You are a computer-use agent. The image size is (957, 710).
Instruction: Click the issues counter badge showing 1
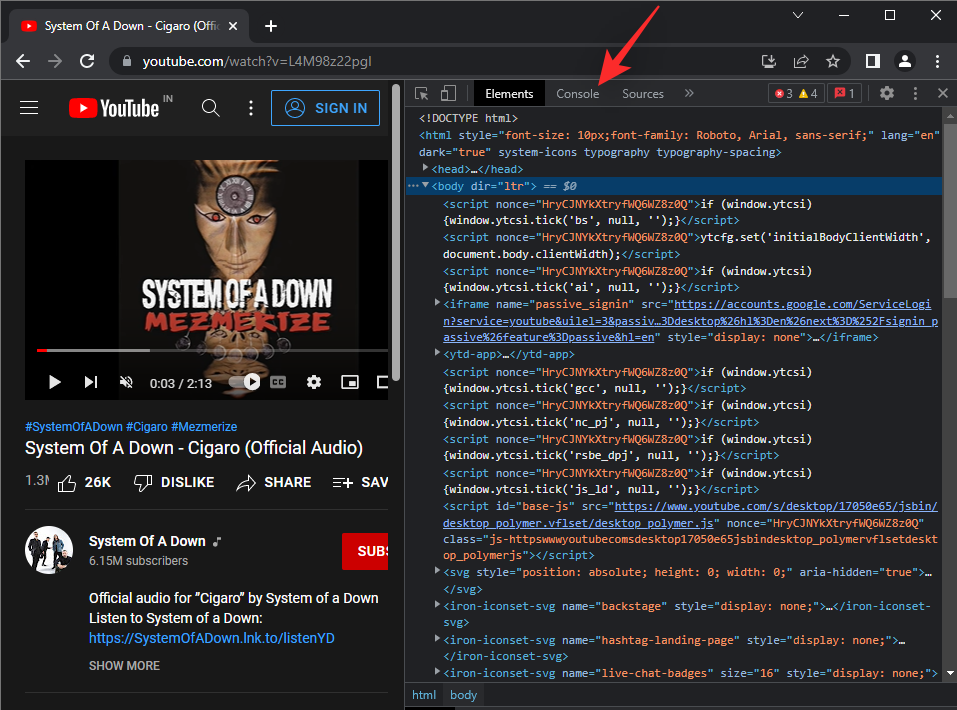(845, 93)
